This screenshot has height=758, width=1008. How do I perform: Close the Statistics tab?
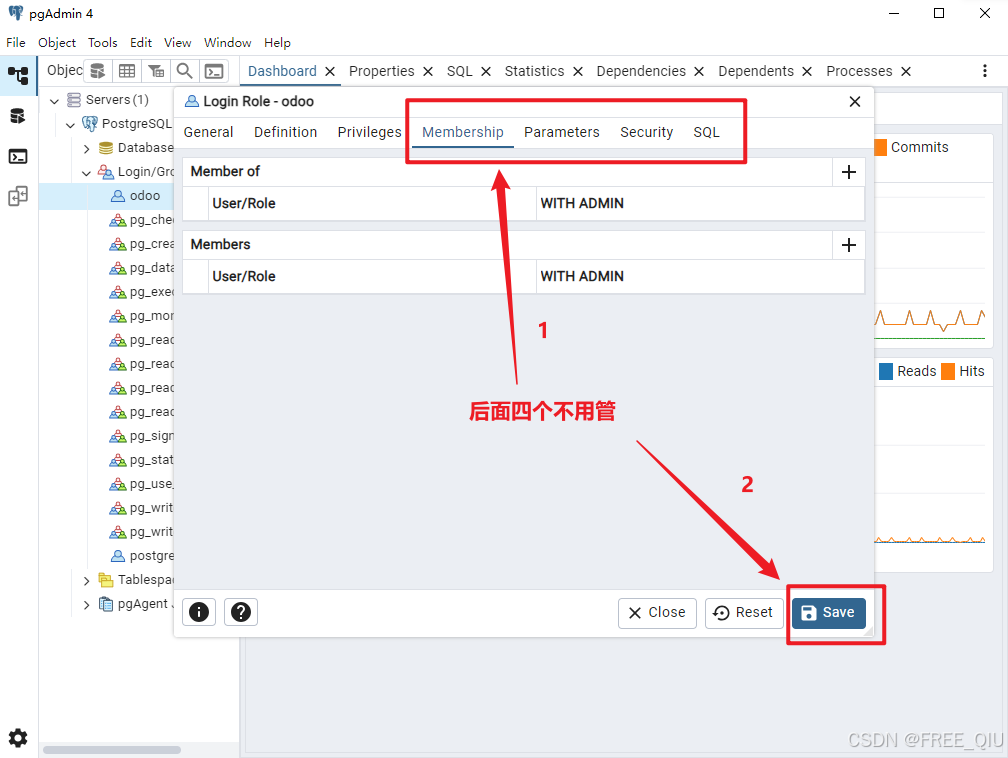pyautogui.click(x=578, y=71)
